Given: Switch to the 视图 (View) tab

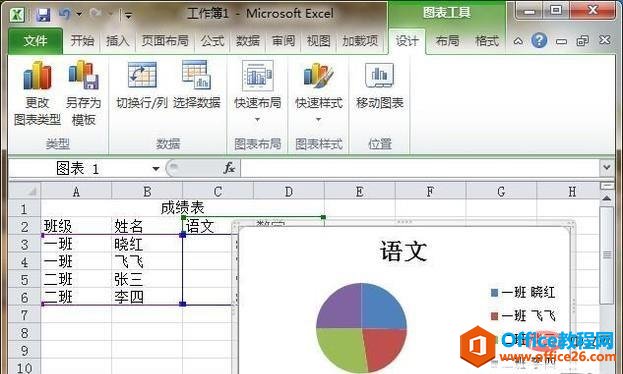Looking at the screenshot, I should point(319,41).
